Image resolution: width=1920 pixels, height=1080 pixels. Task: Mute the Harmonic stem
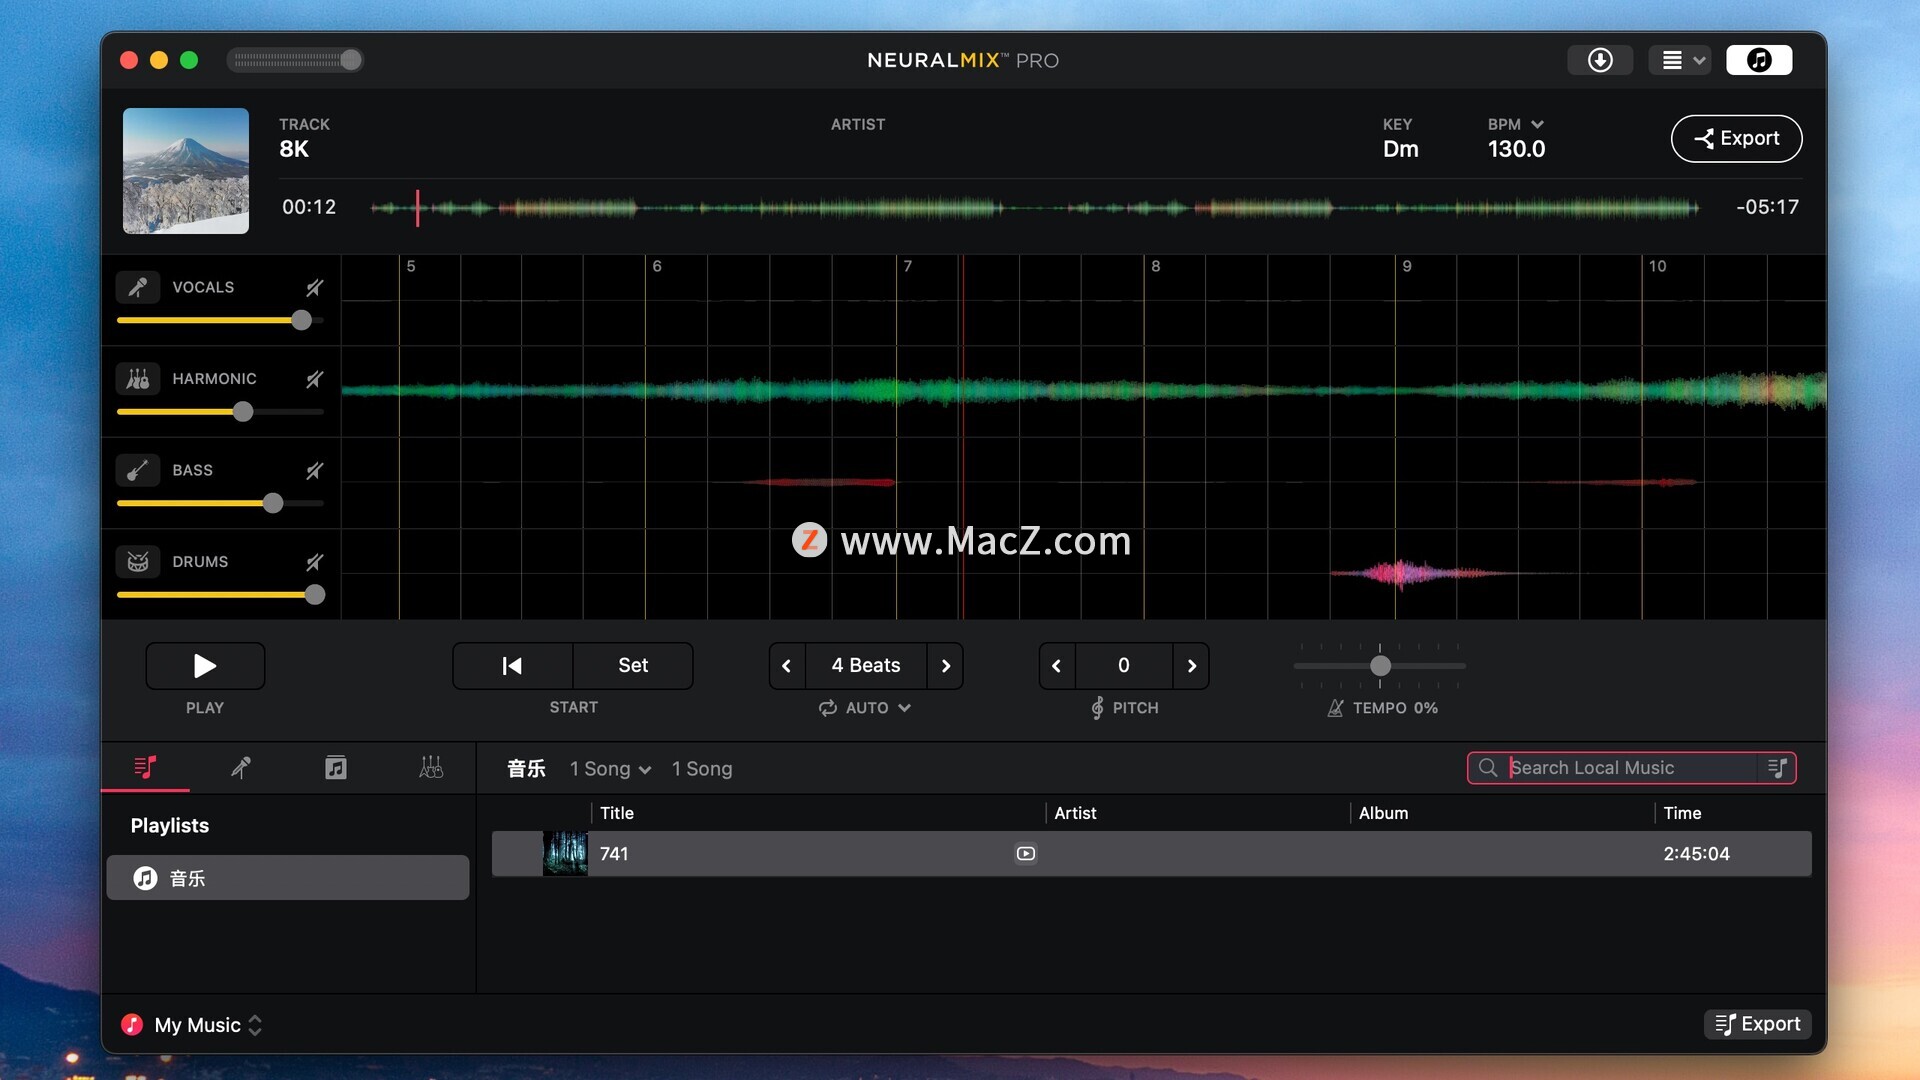tap(314, 379)
